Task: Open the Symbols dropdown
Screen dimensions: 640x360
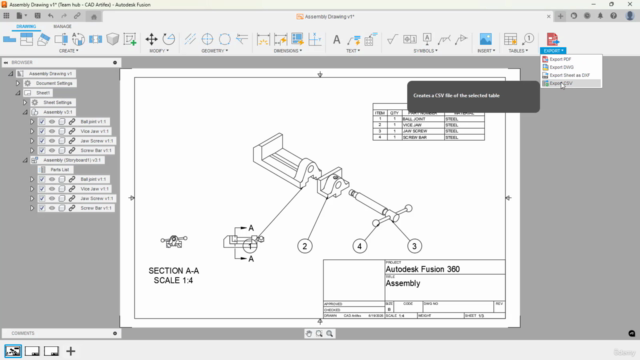Action: [x=425, y=51]
